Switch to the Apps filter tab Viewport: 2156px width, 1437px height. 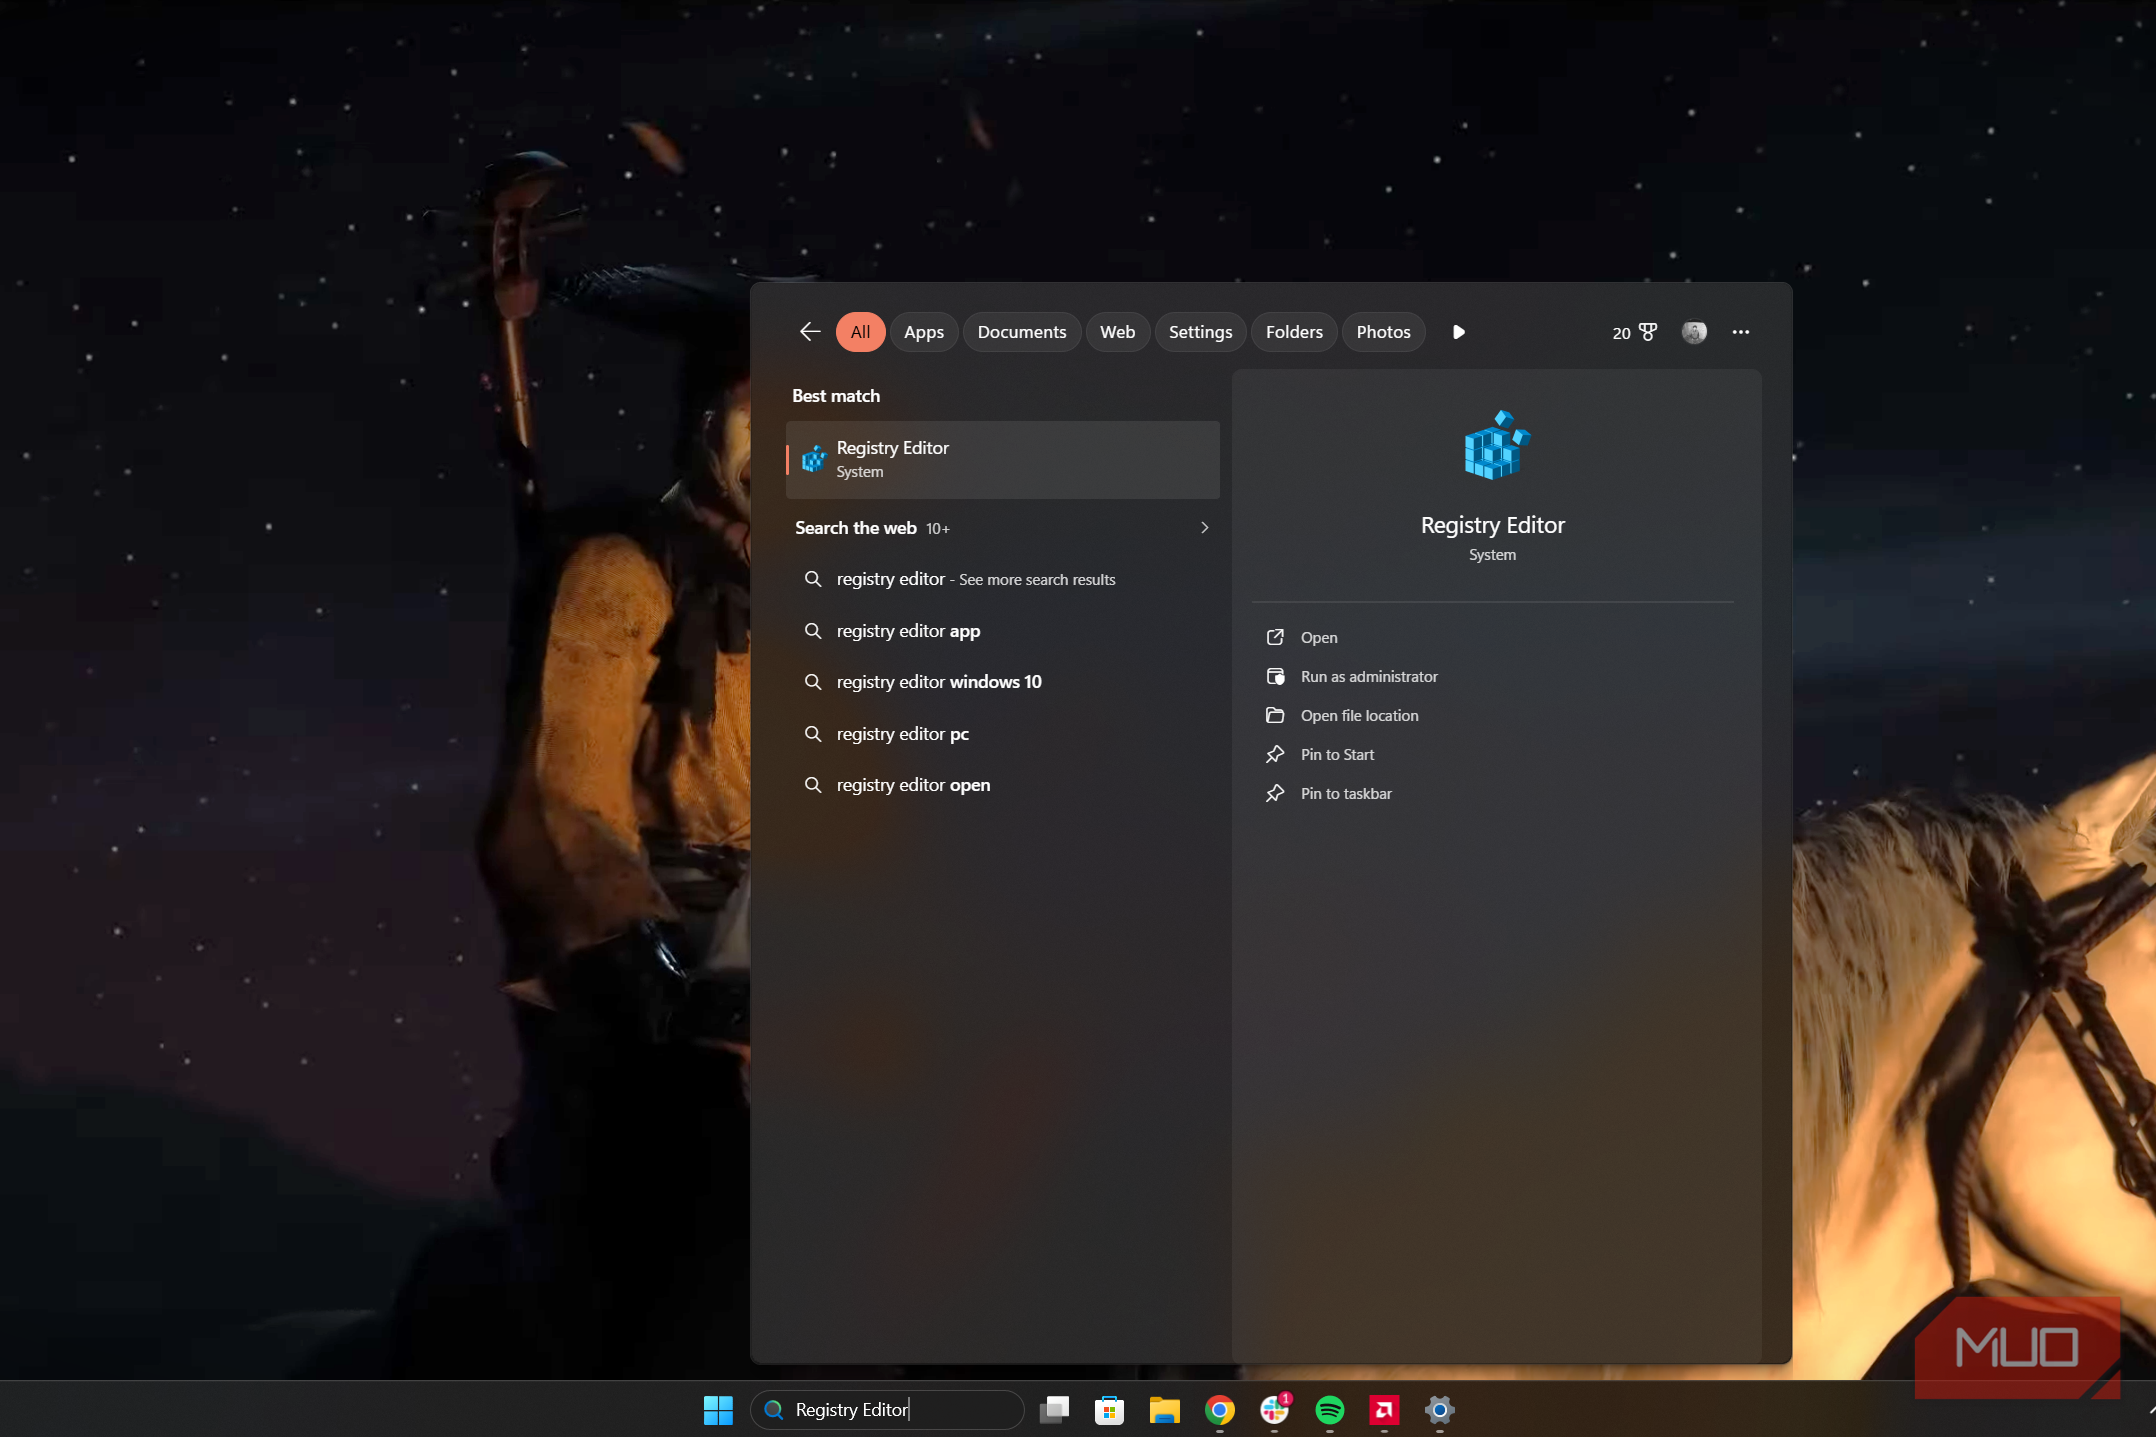(923, 332)
